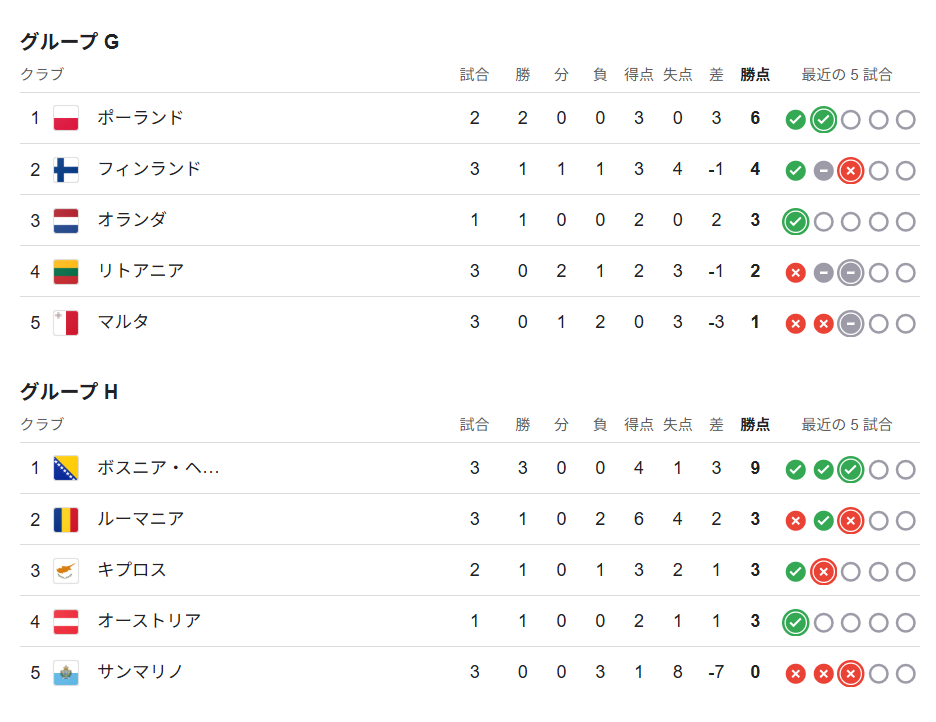936x722 pixels.
Task: Select the Netherlands flag in Group G
Action: [66, 220]
